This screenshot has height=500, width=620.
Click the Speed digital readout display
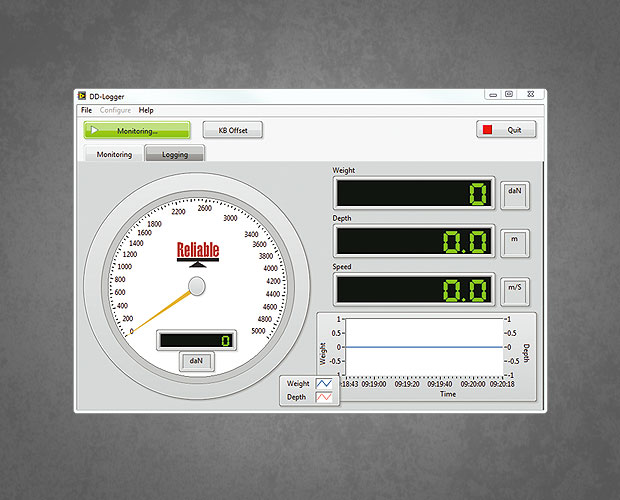click(x=413, y=290)
